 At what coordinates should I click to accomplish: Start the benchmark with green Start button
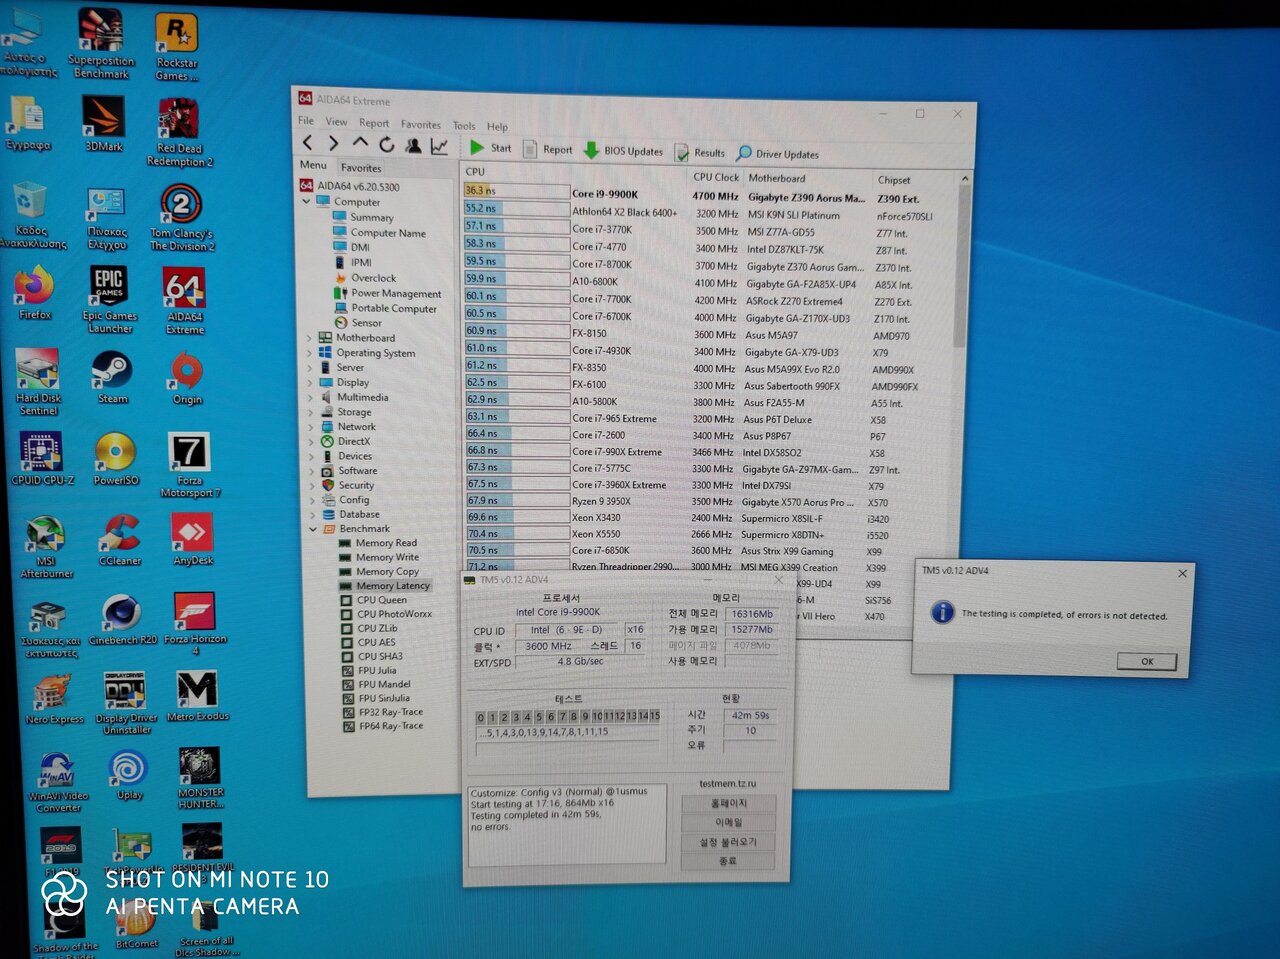490,148
